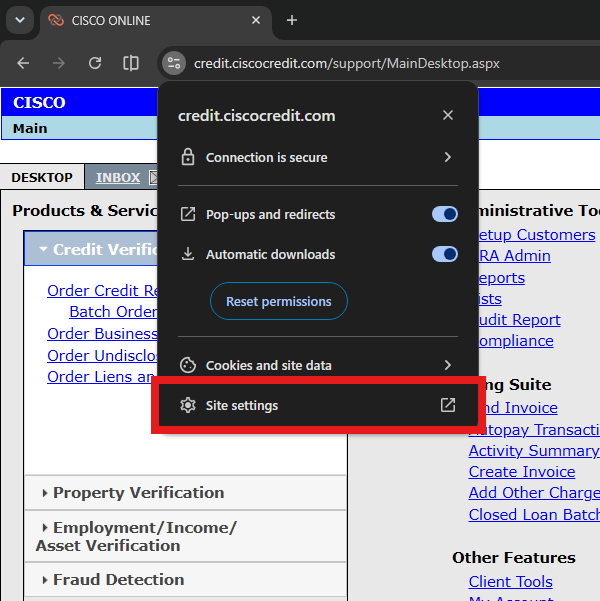Open Setup Customers link
The image size is (600, 601).
pos(537,235)
